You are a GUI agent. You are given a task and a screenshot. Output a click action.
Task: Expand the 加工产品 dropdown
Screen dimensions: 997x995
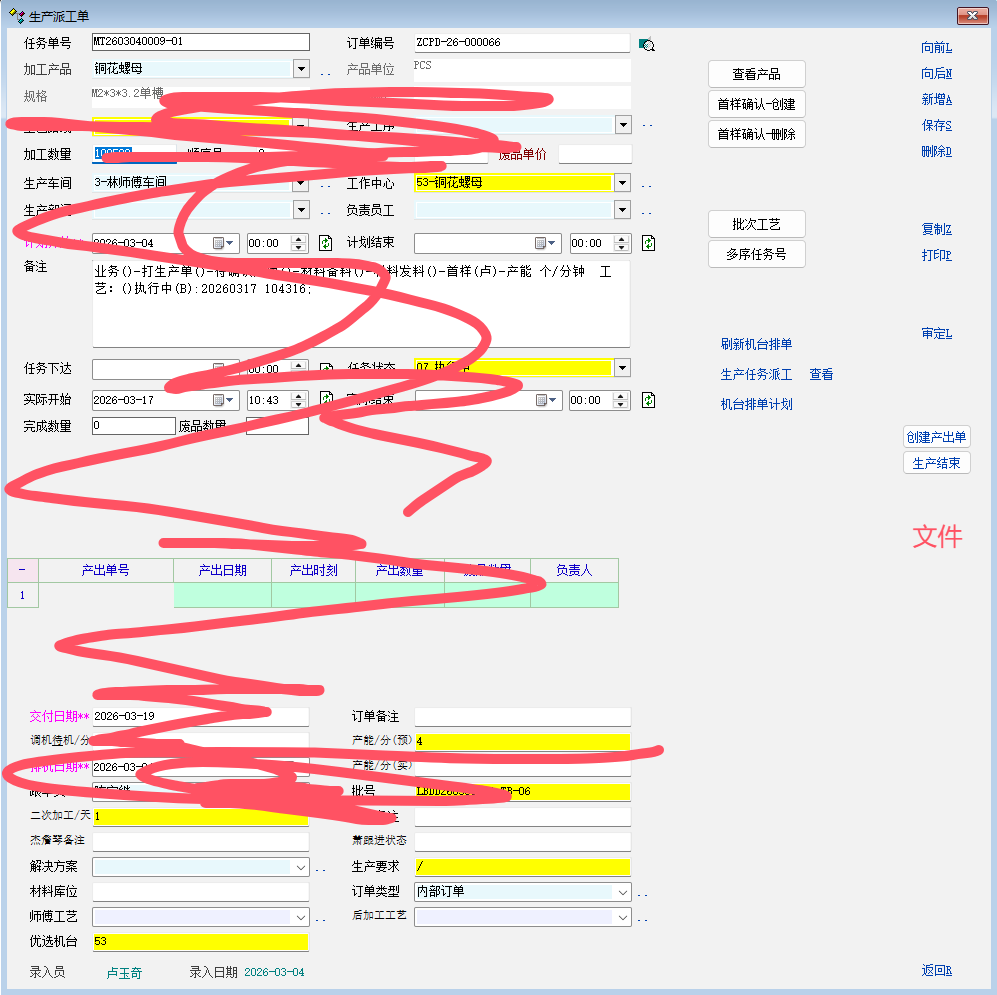pyautogui.click(x=301, y=69)
